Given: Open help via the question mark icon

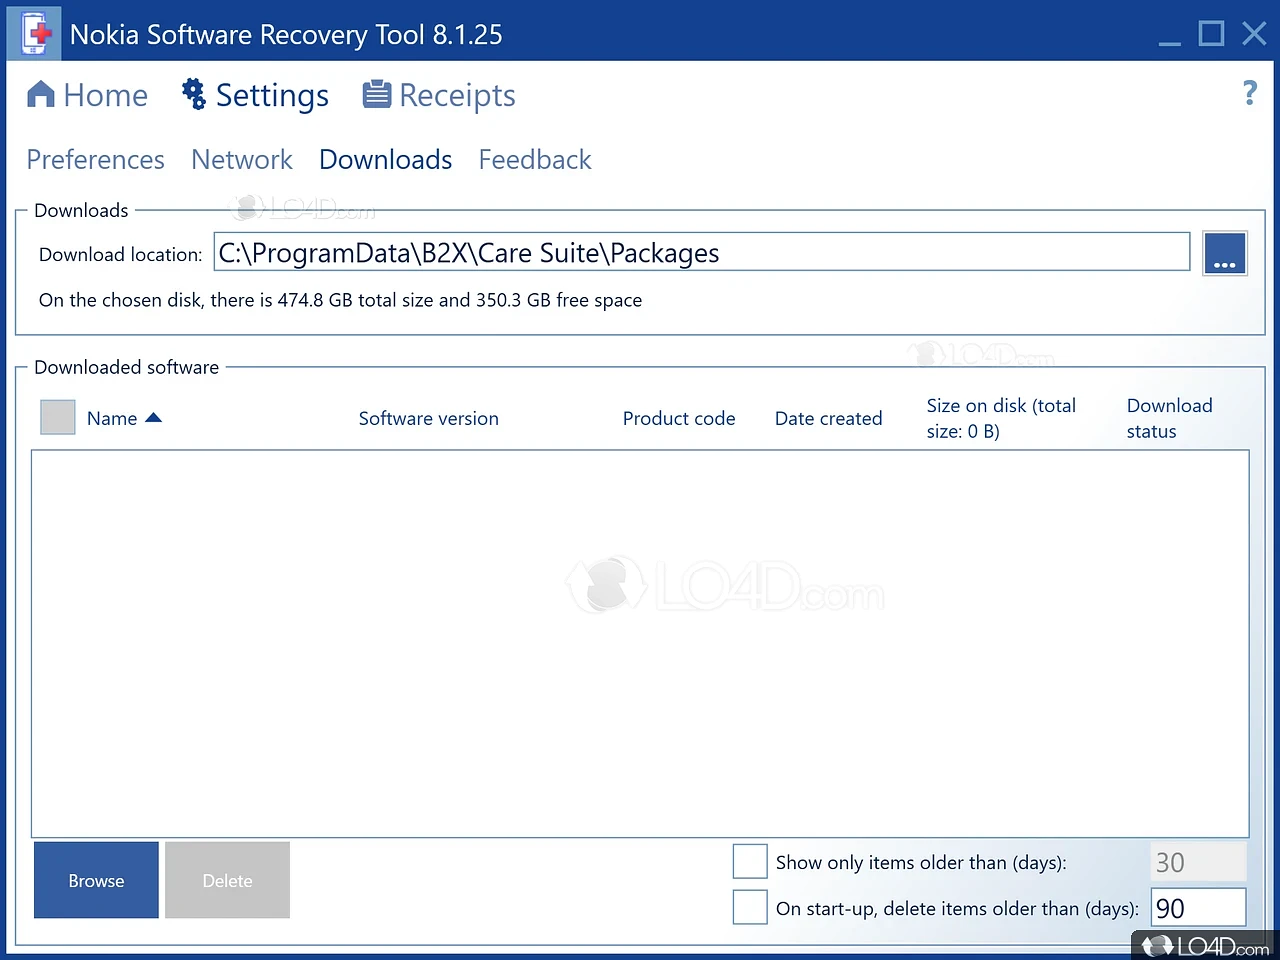Looking at the screenshot, I should point(1250,93).
